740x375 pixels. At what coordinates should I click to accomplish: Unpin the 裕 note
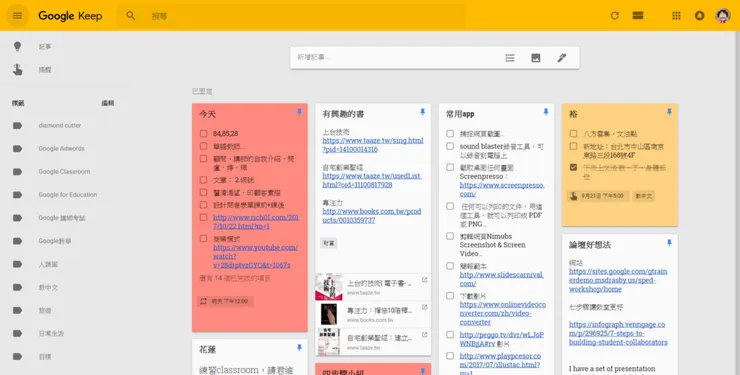coord(669,112)
